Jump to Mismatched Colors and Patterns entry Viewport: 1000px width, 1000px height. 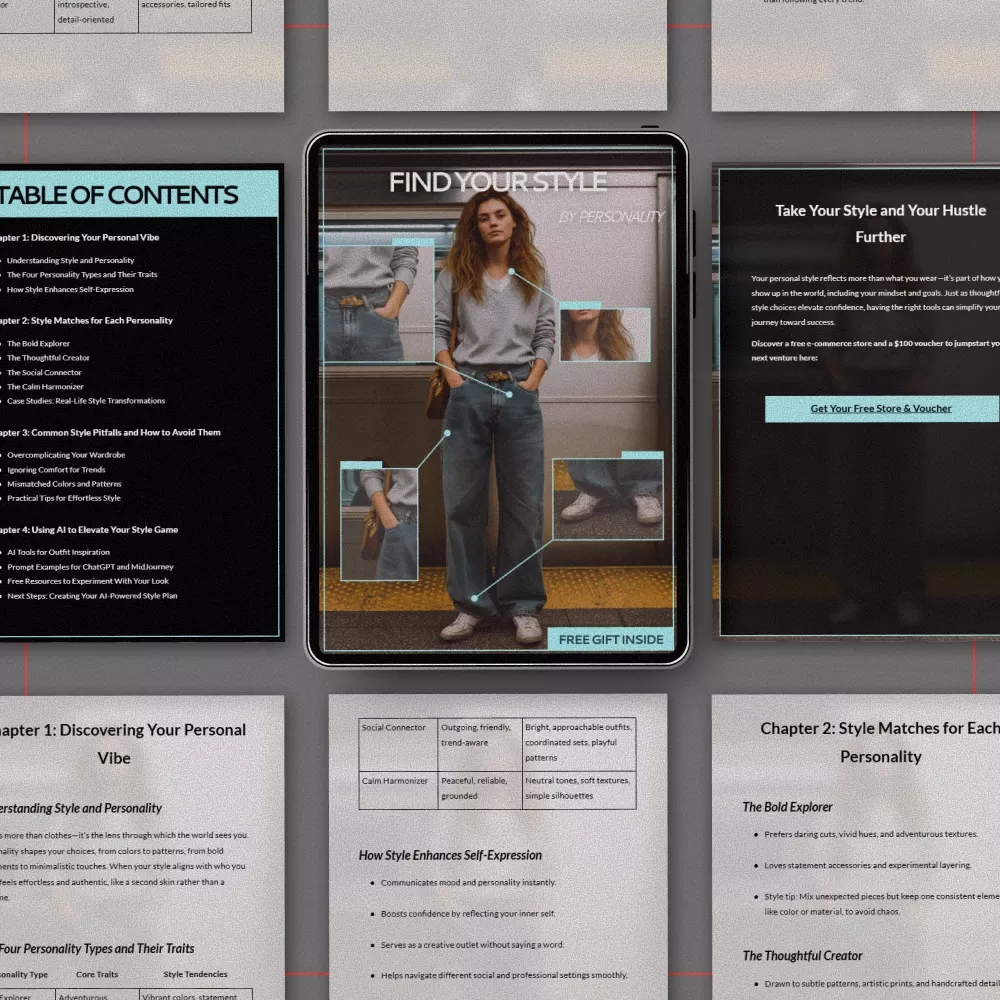click(x=64, y=484)
